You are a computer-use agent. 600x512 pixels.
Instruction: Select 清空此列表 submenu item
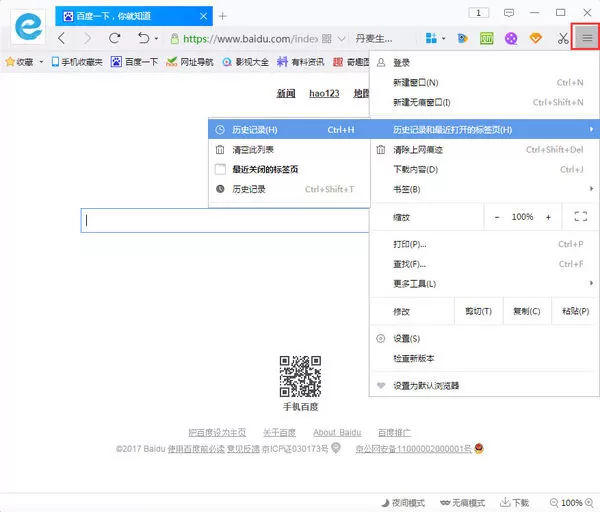[289, 150]
